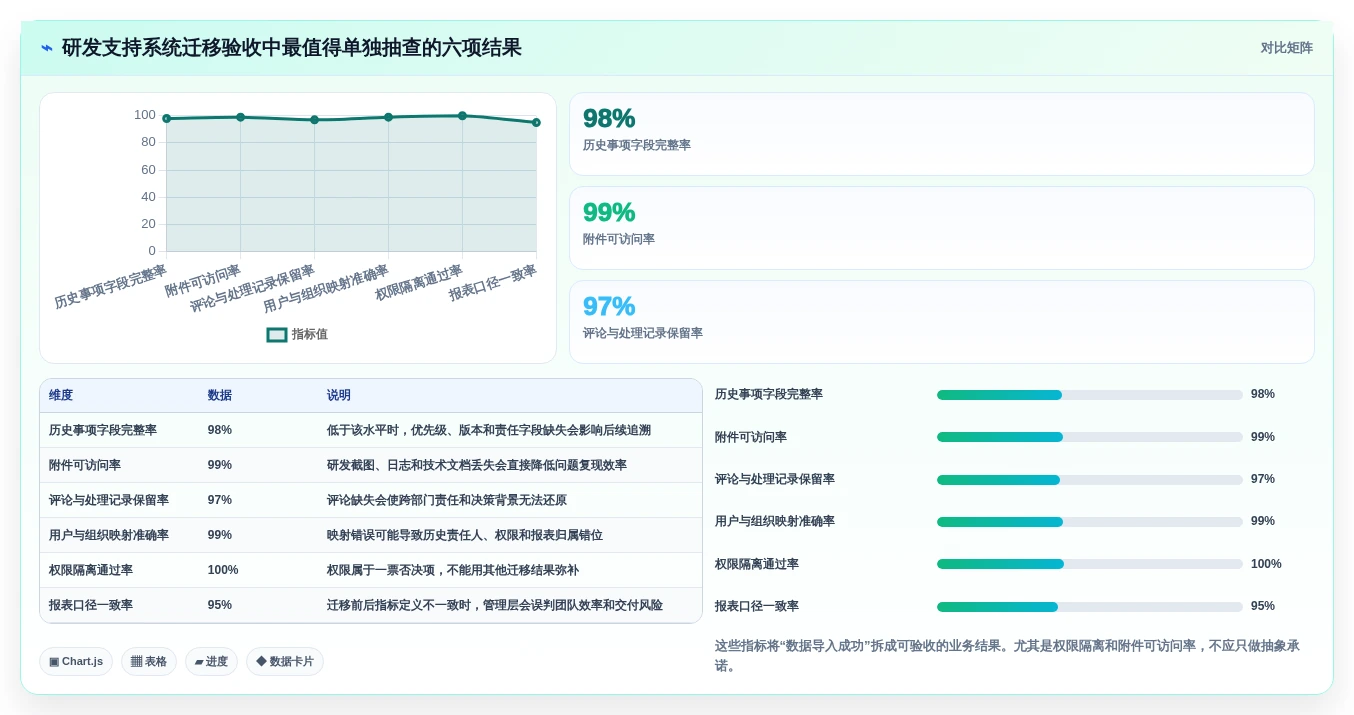Click the 97% value in the table
Screen dimensions: 1354x715
(220, 500)
